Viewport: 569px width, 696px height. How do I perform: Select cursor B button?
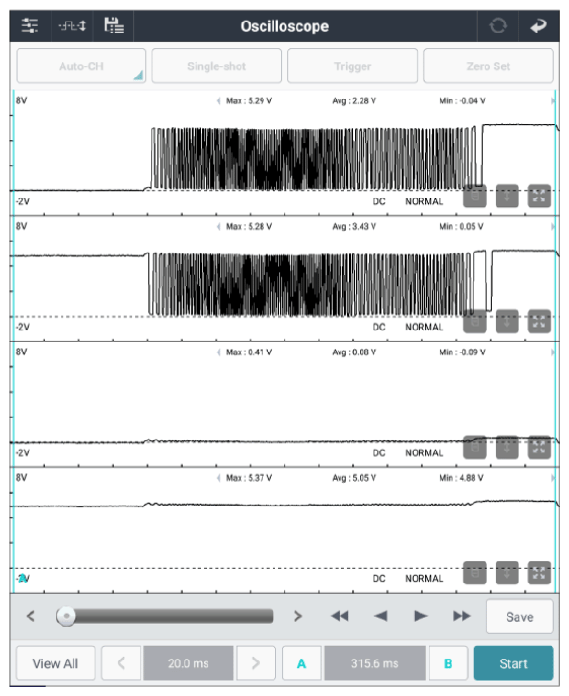tap(448, 663)
